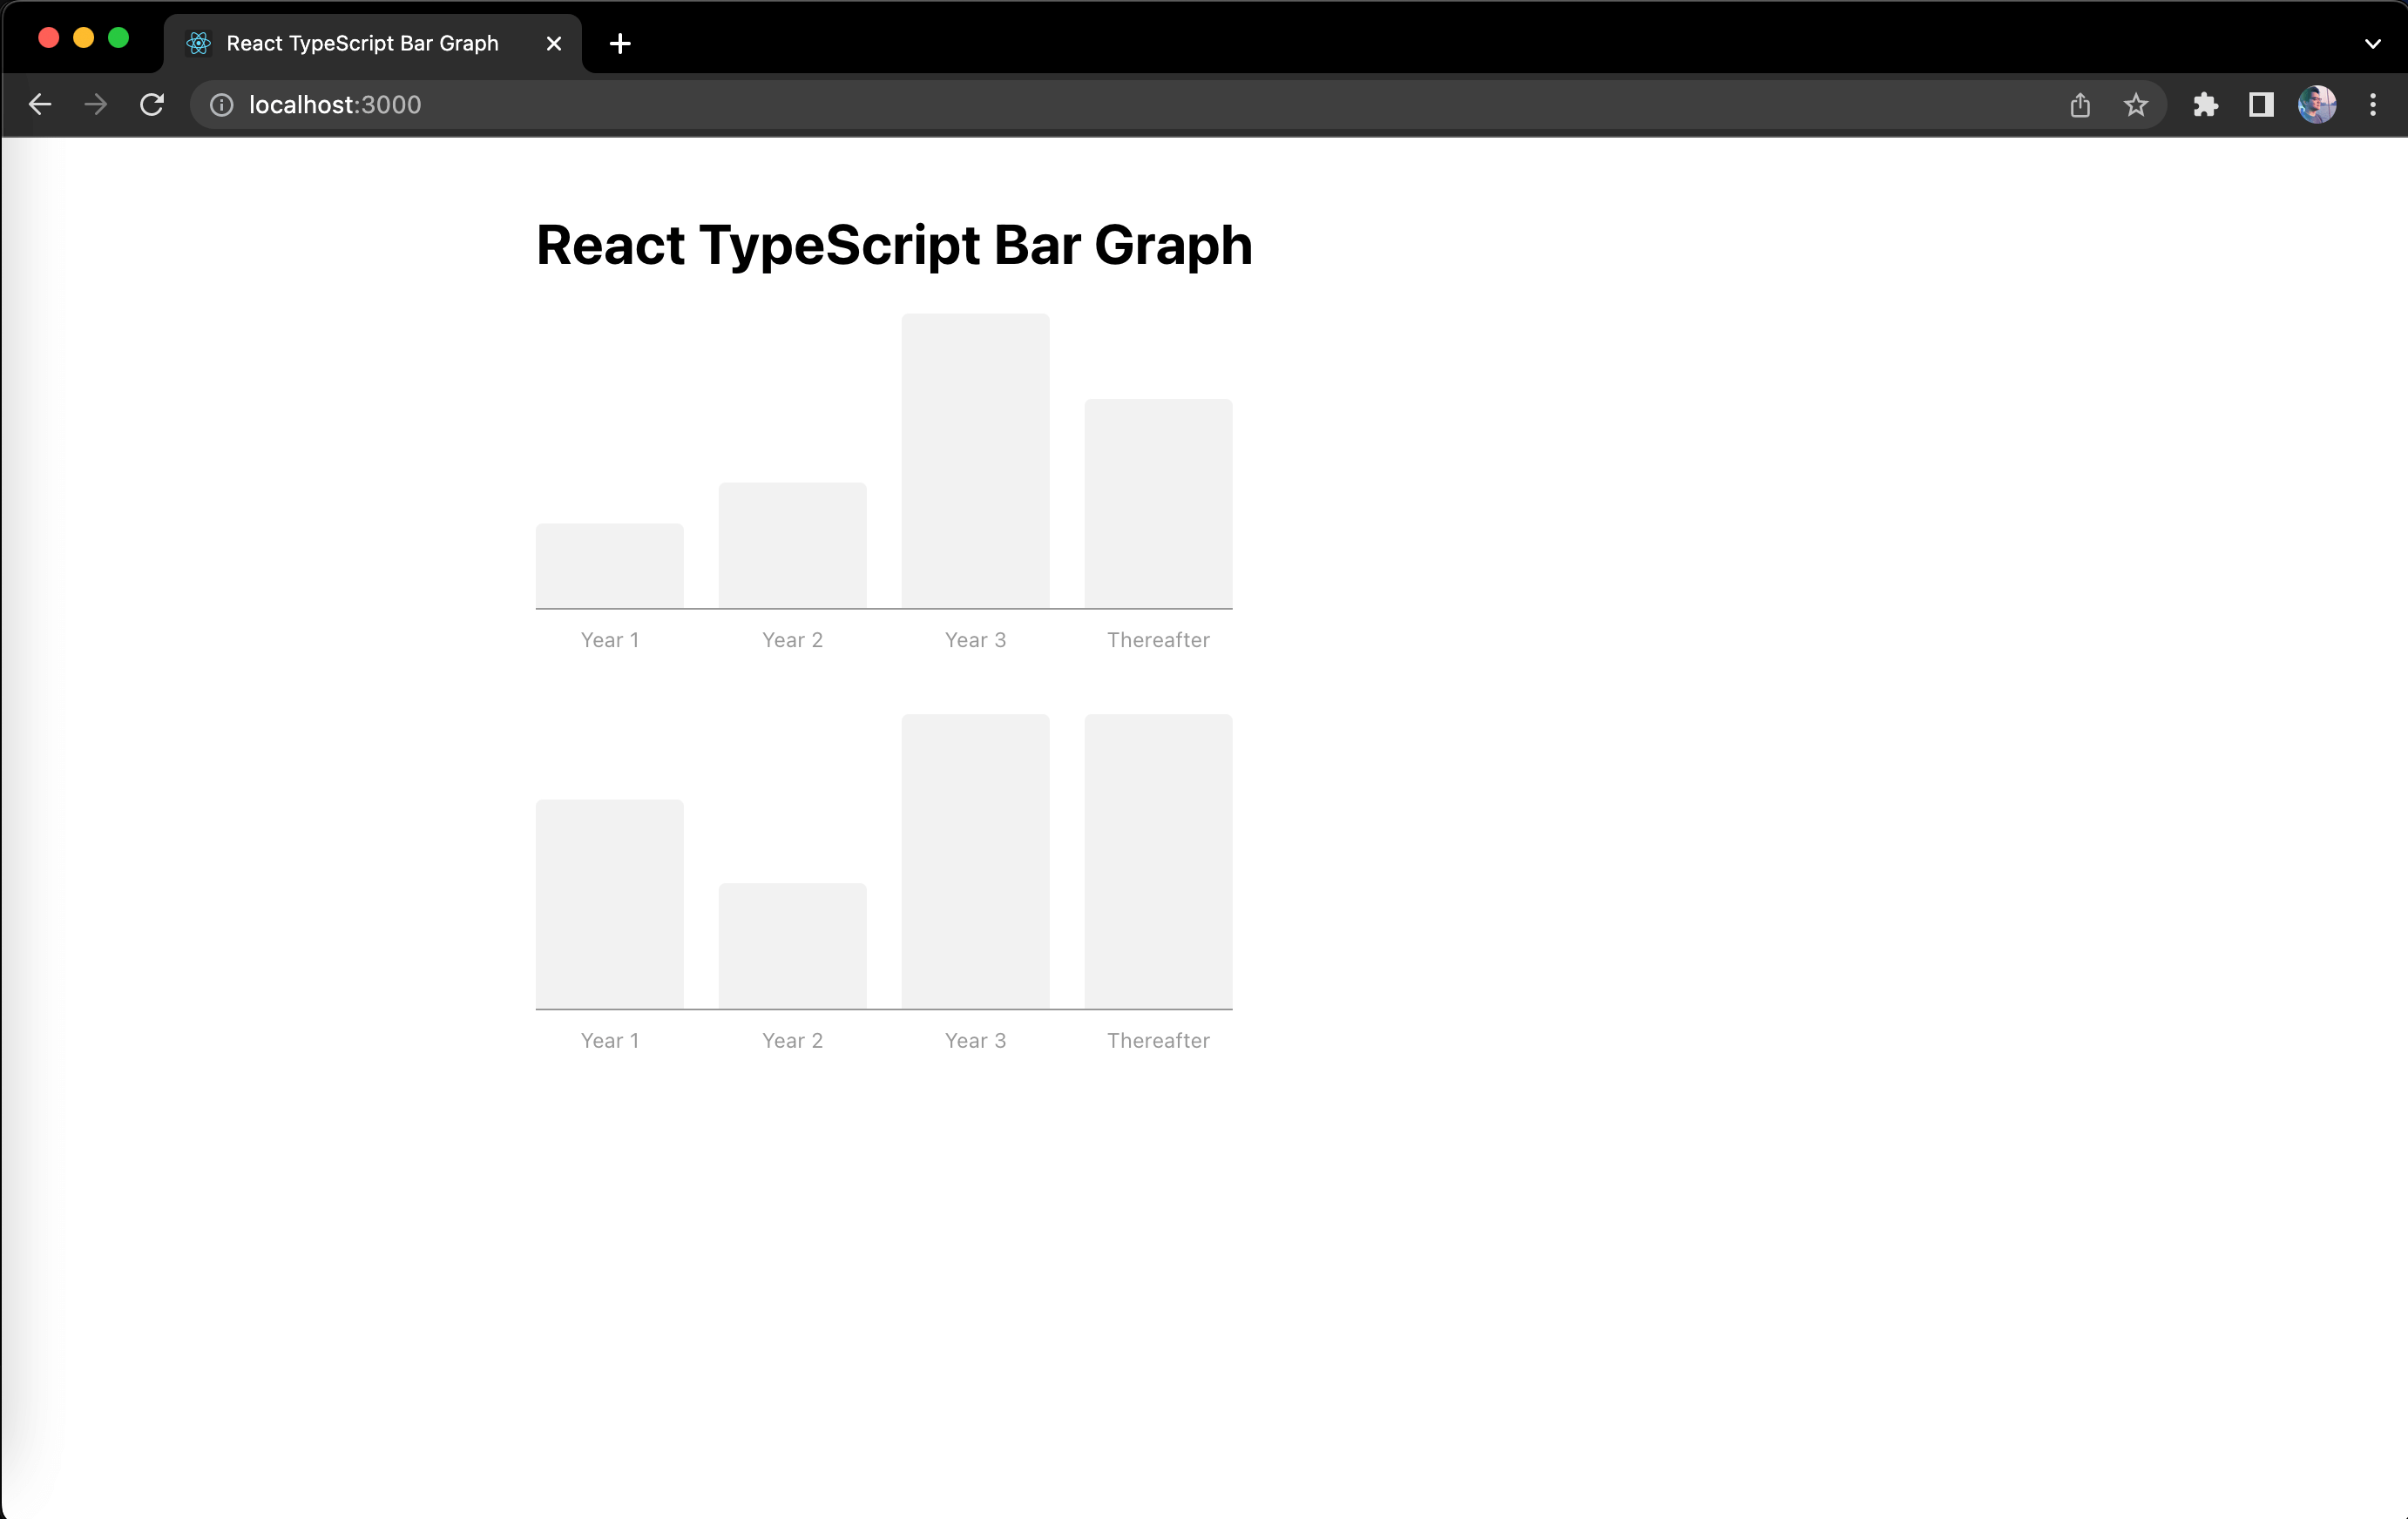Click the page reload icon

154,105
